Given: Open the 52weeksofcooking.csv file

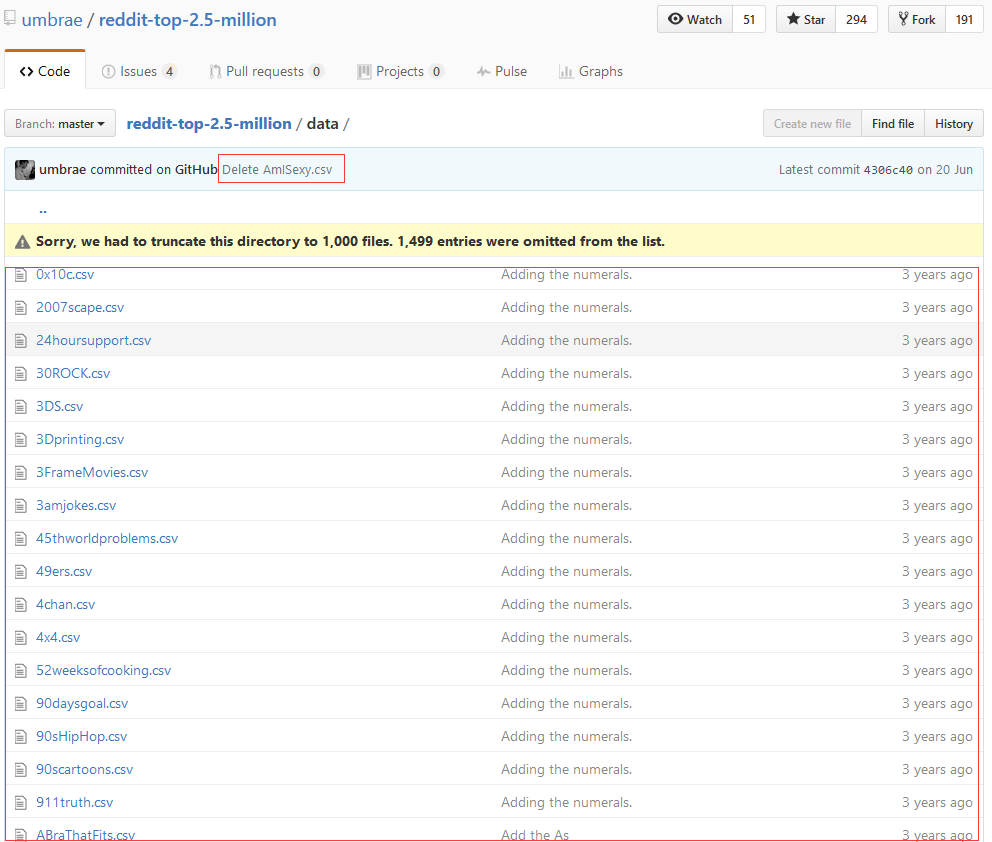Looking at the screenshot, I should (x=103, y=671).
